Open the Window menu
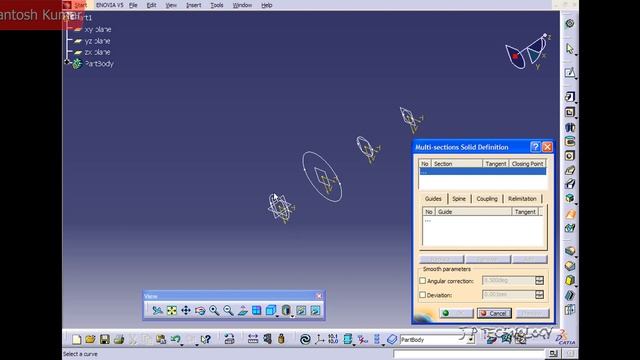 coord(242,5)
